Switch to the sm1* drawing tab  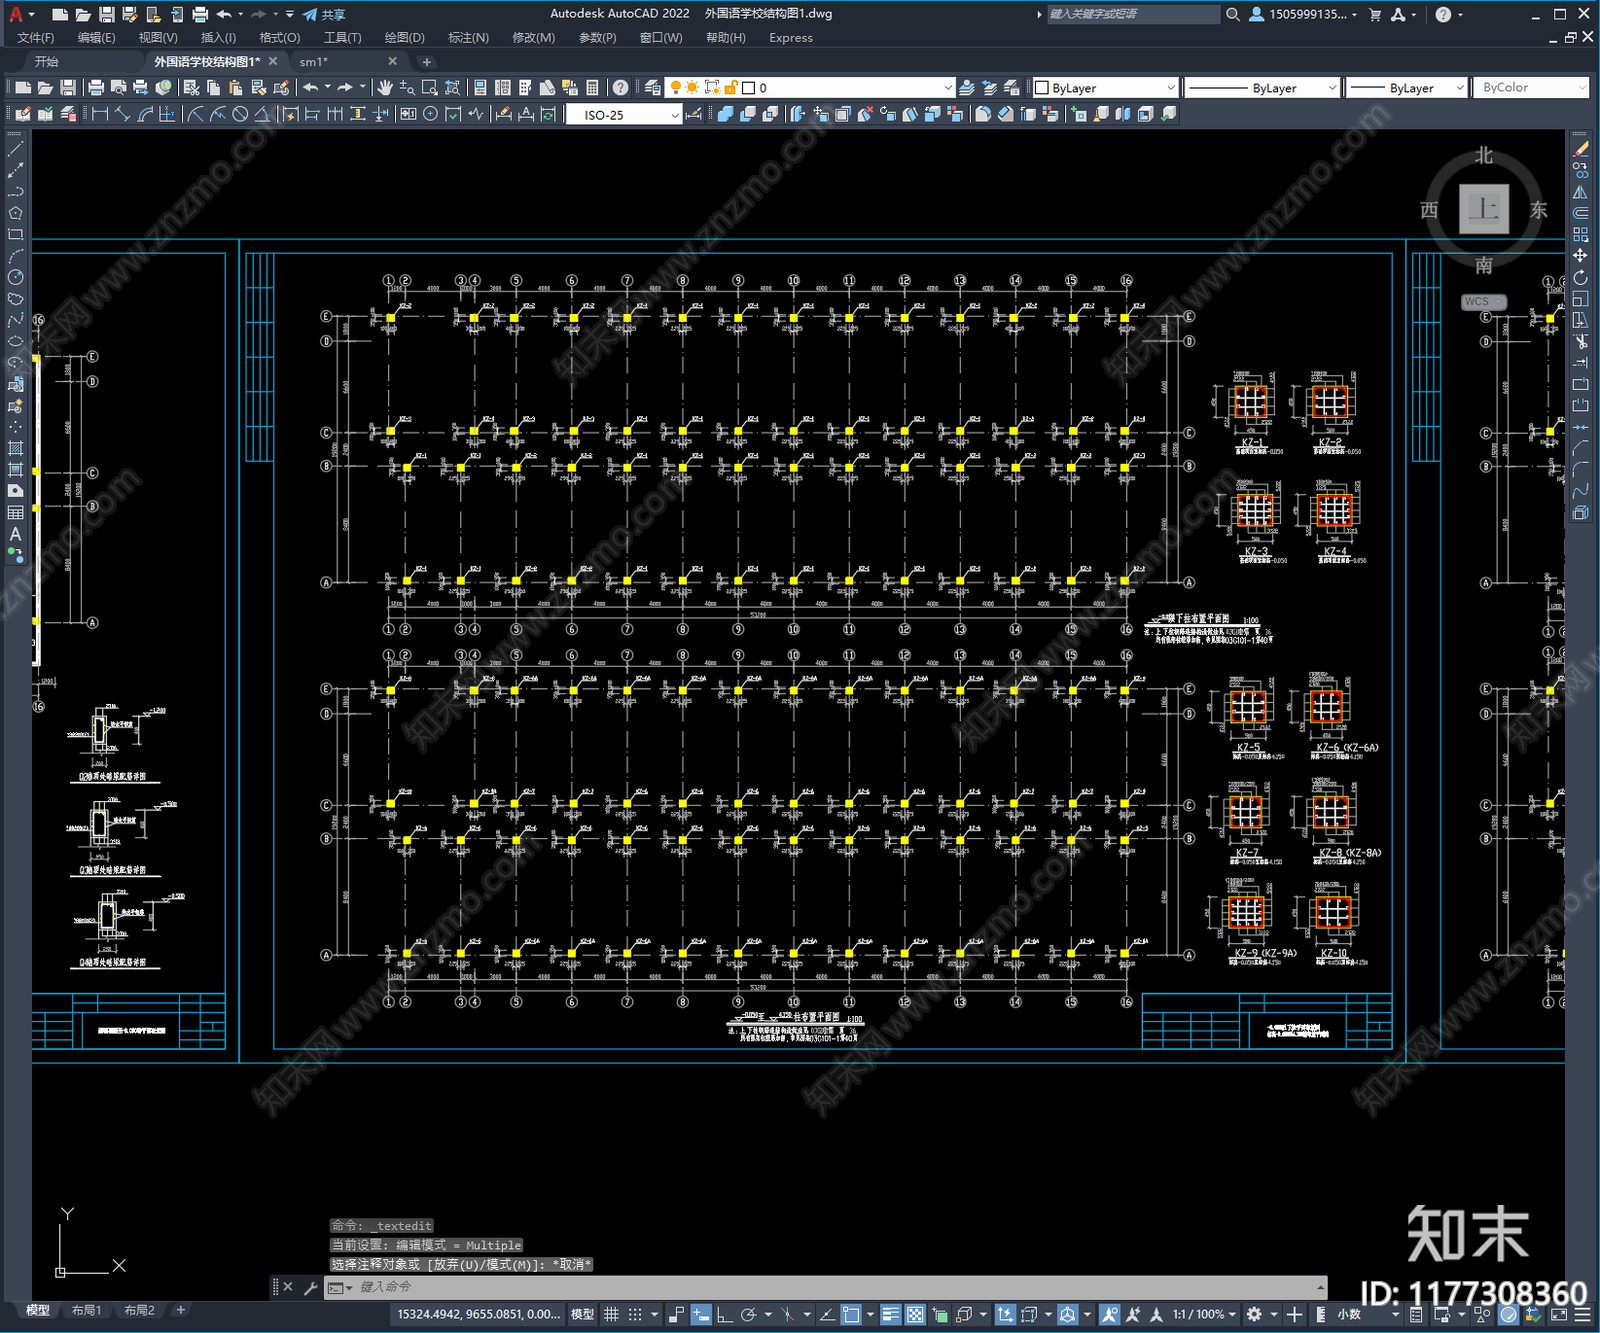(x=314, y=62)
